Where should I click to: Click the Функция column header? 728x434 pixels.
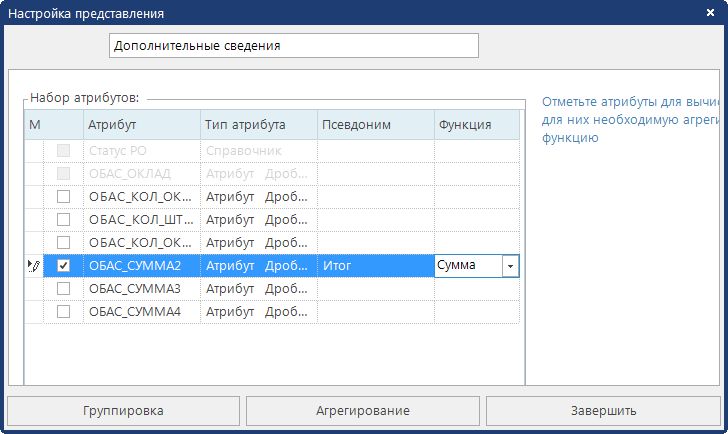point(476,125)
